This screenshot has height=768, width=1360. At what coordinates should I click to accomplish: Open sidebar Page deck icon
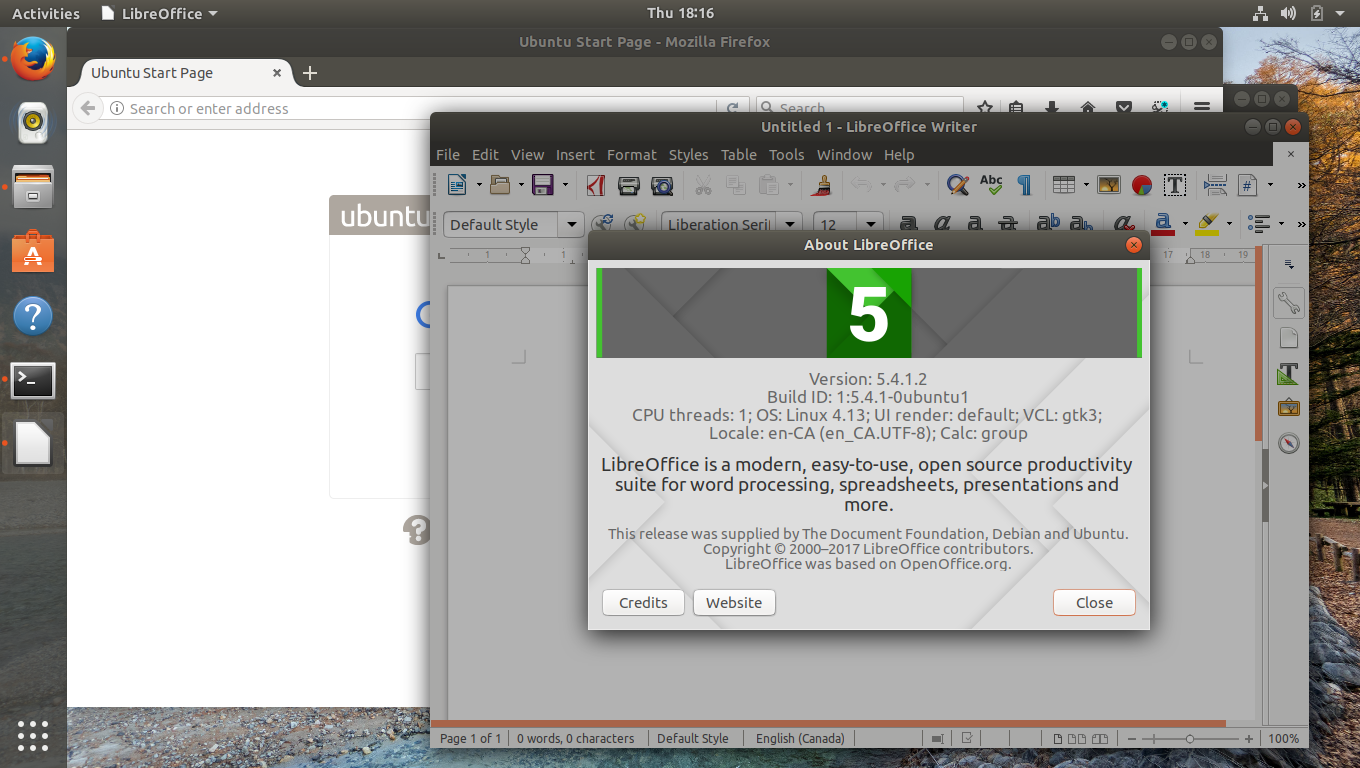coord(1288,338)
